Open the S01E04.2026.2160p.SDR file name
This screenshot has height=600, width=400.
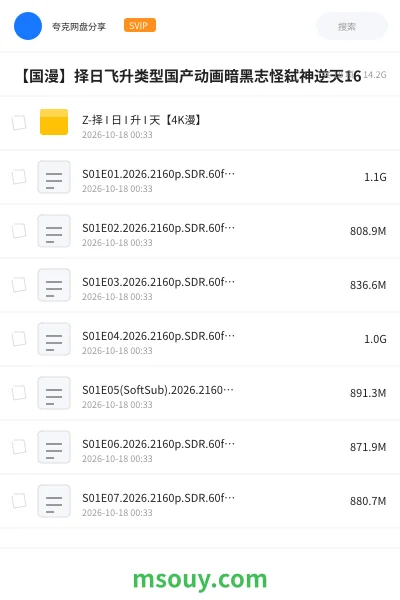[x=158, y=336]
